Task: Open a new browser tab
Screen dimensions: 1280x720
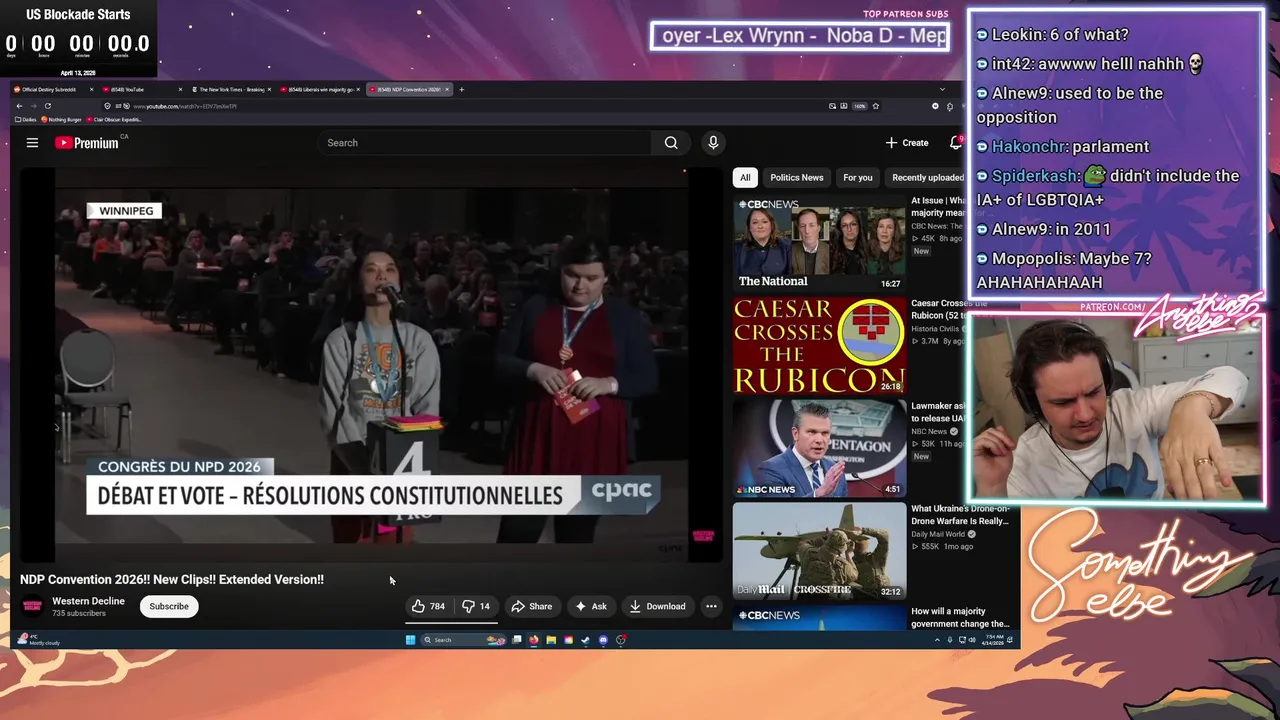Action: pyautogui.click(x=461, y=89)
